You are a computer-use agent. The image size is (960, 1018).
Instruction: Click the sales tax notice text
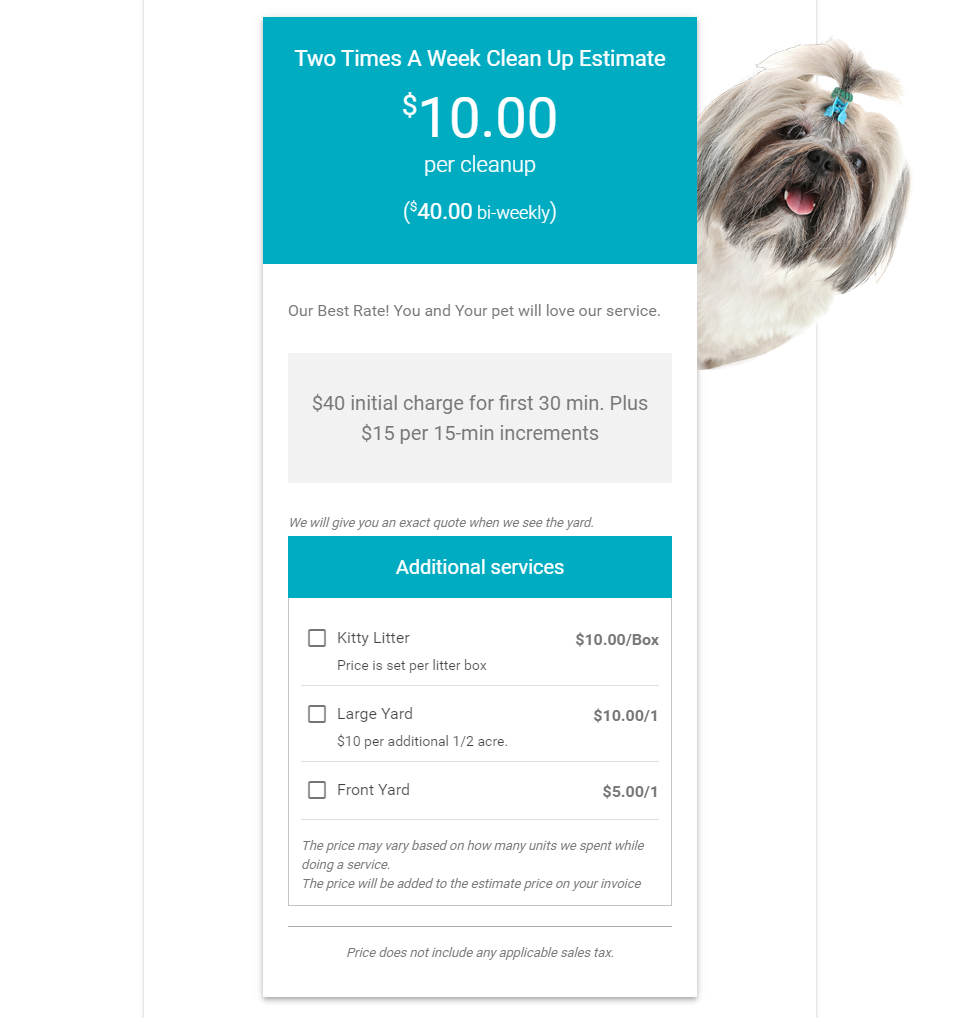tap(480, 953)
